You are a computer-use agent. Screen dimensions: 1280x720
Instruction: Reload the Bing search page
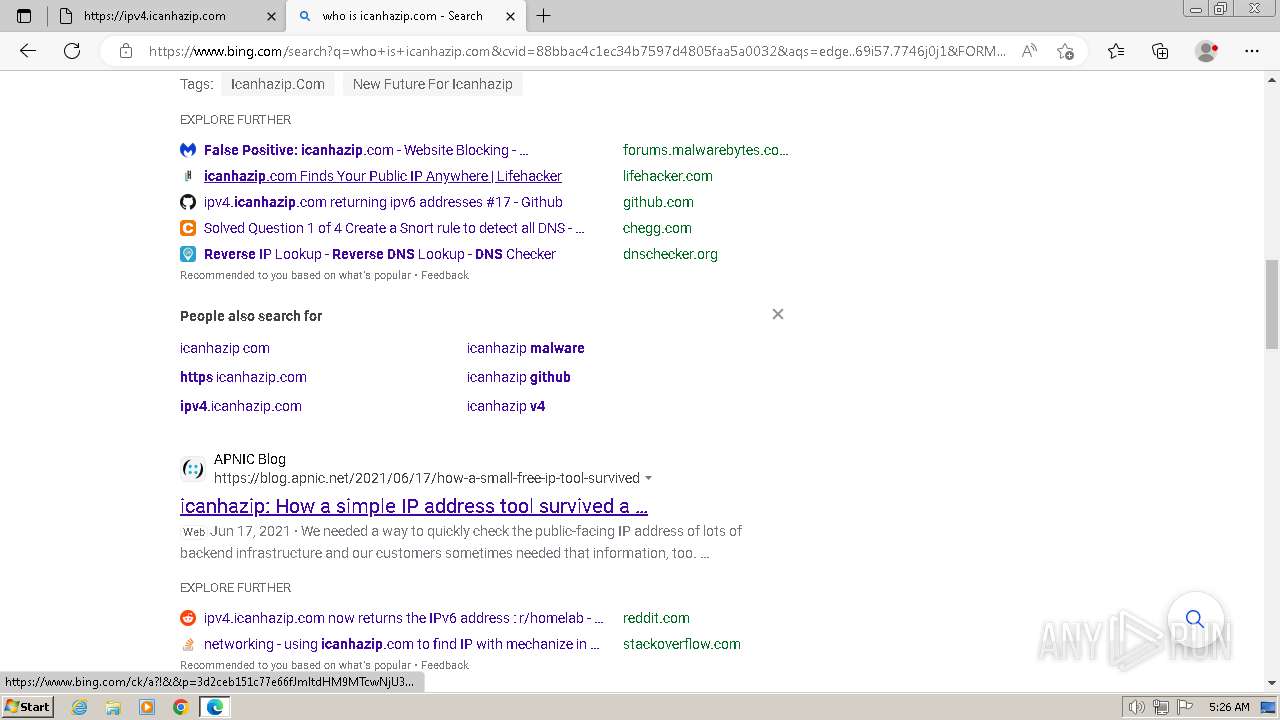click(x=72, y=51)
